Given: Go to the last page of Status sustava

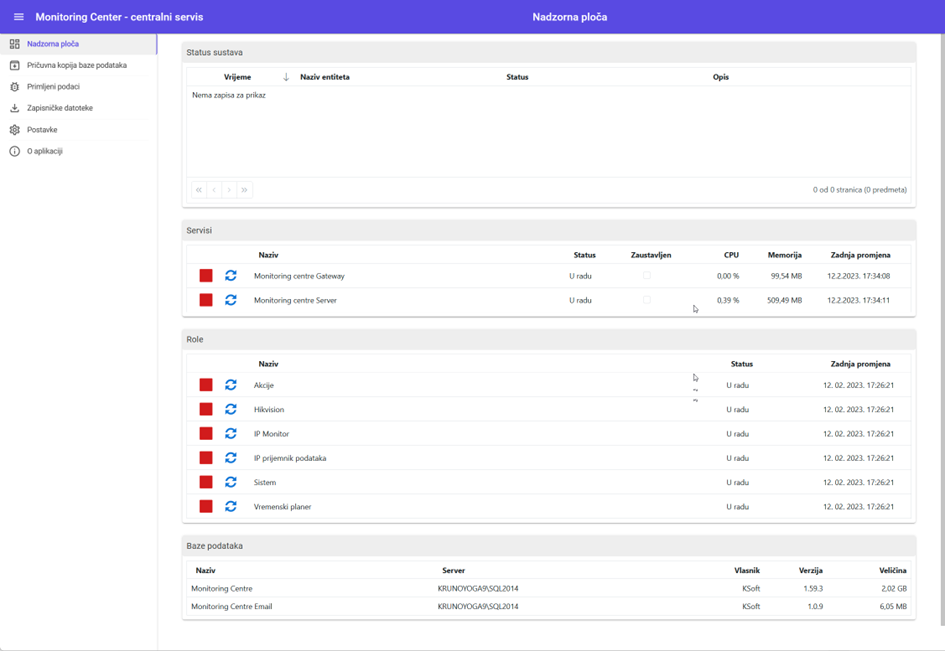Looking at the screenshot, I should [244, 190].
